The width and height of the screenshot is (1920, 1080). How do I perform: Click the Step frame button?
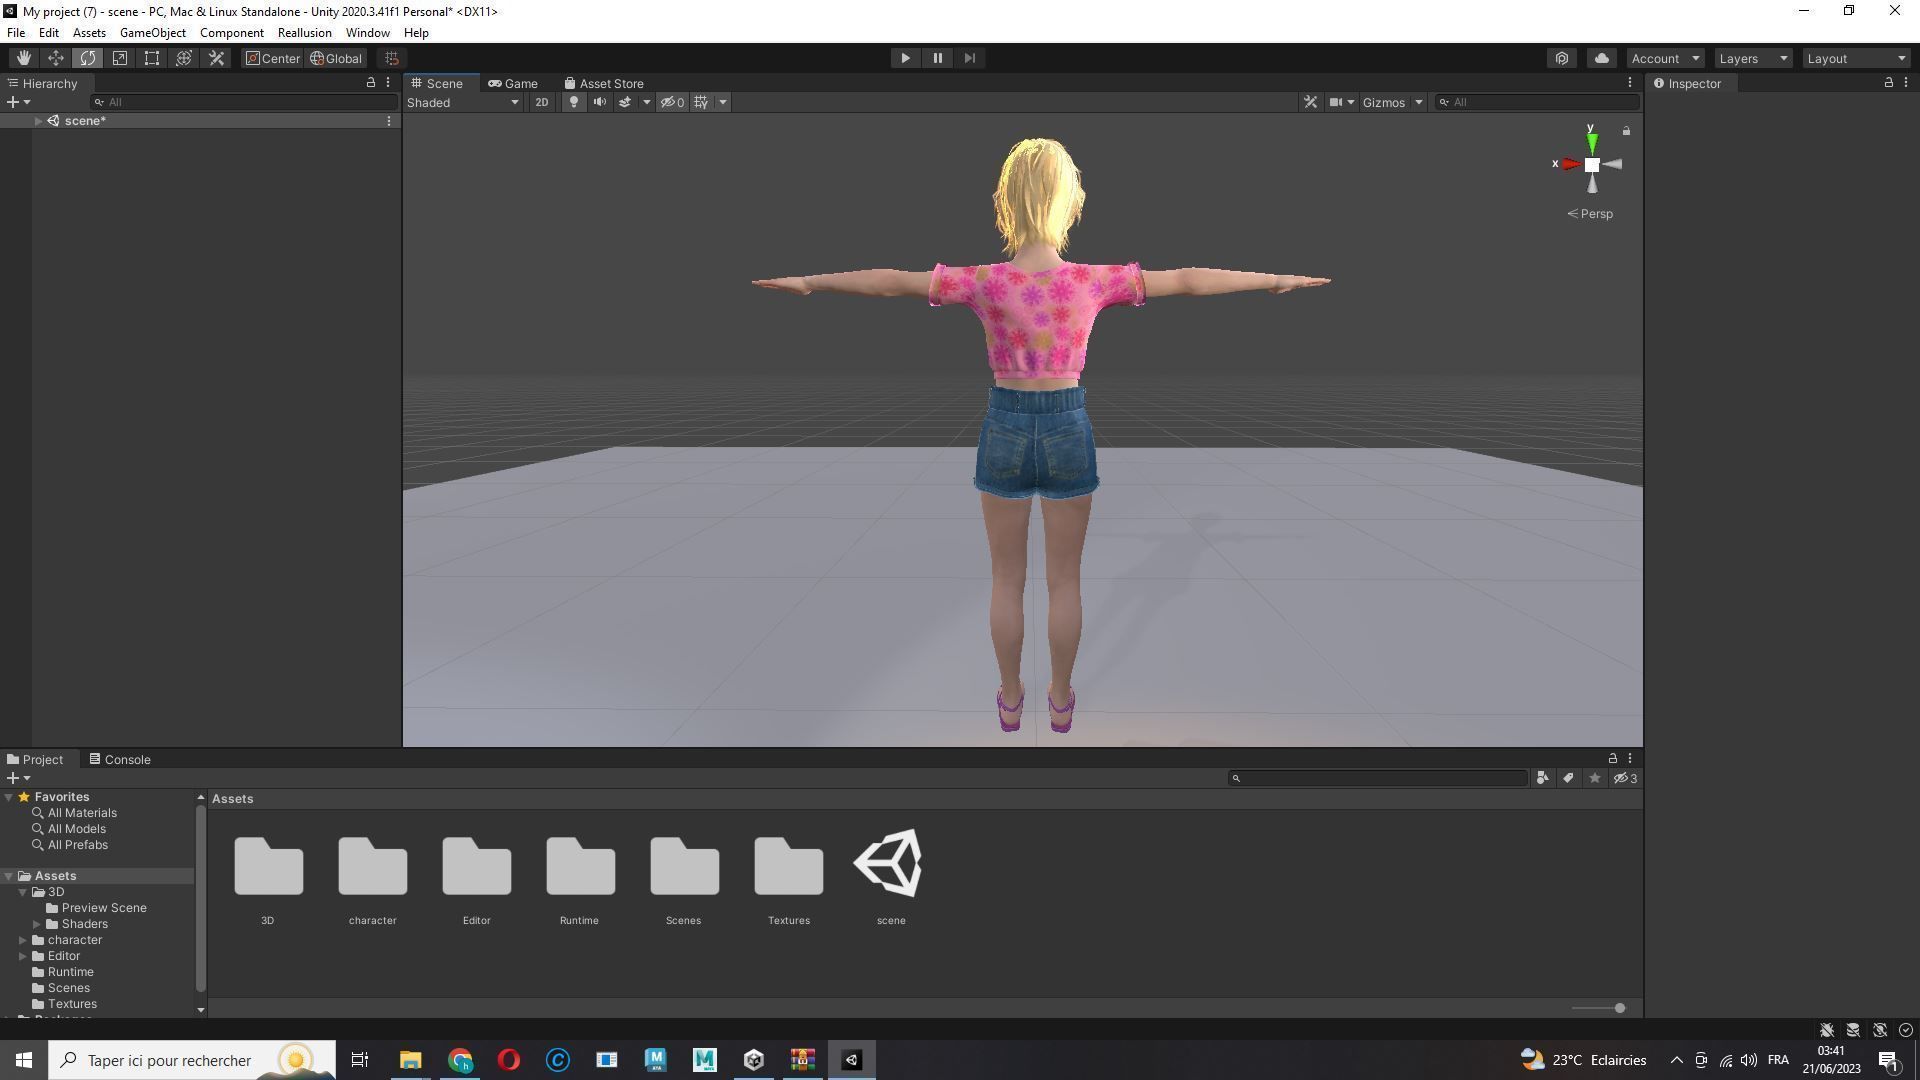(x=969, y=58)
